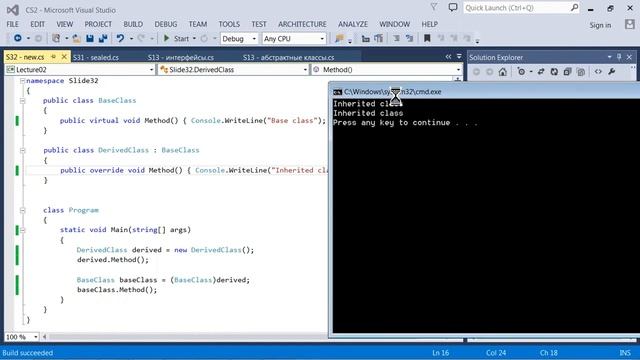Open the BUILD menu
The height and width of the screenshot is (360, 640).
click(x=133, y=24)
